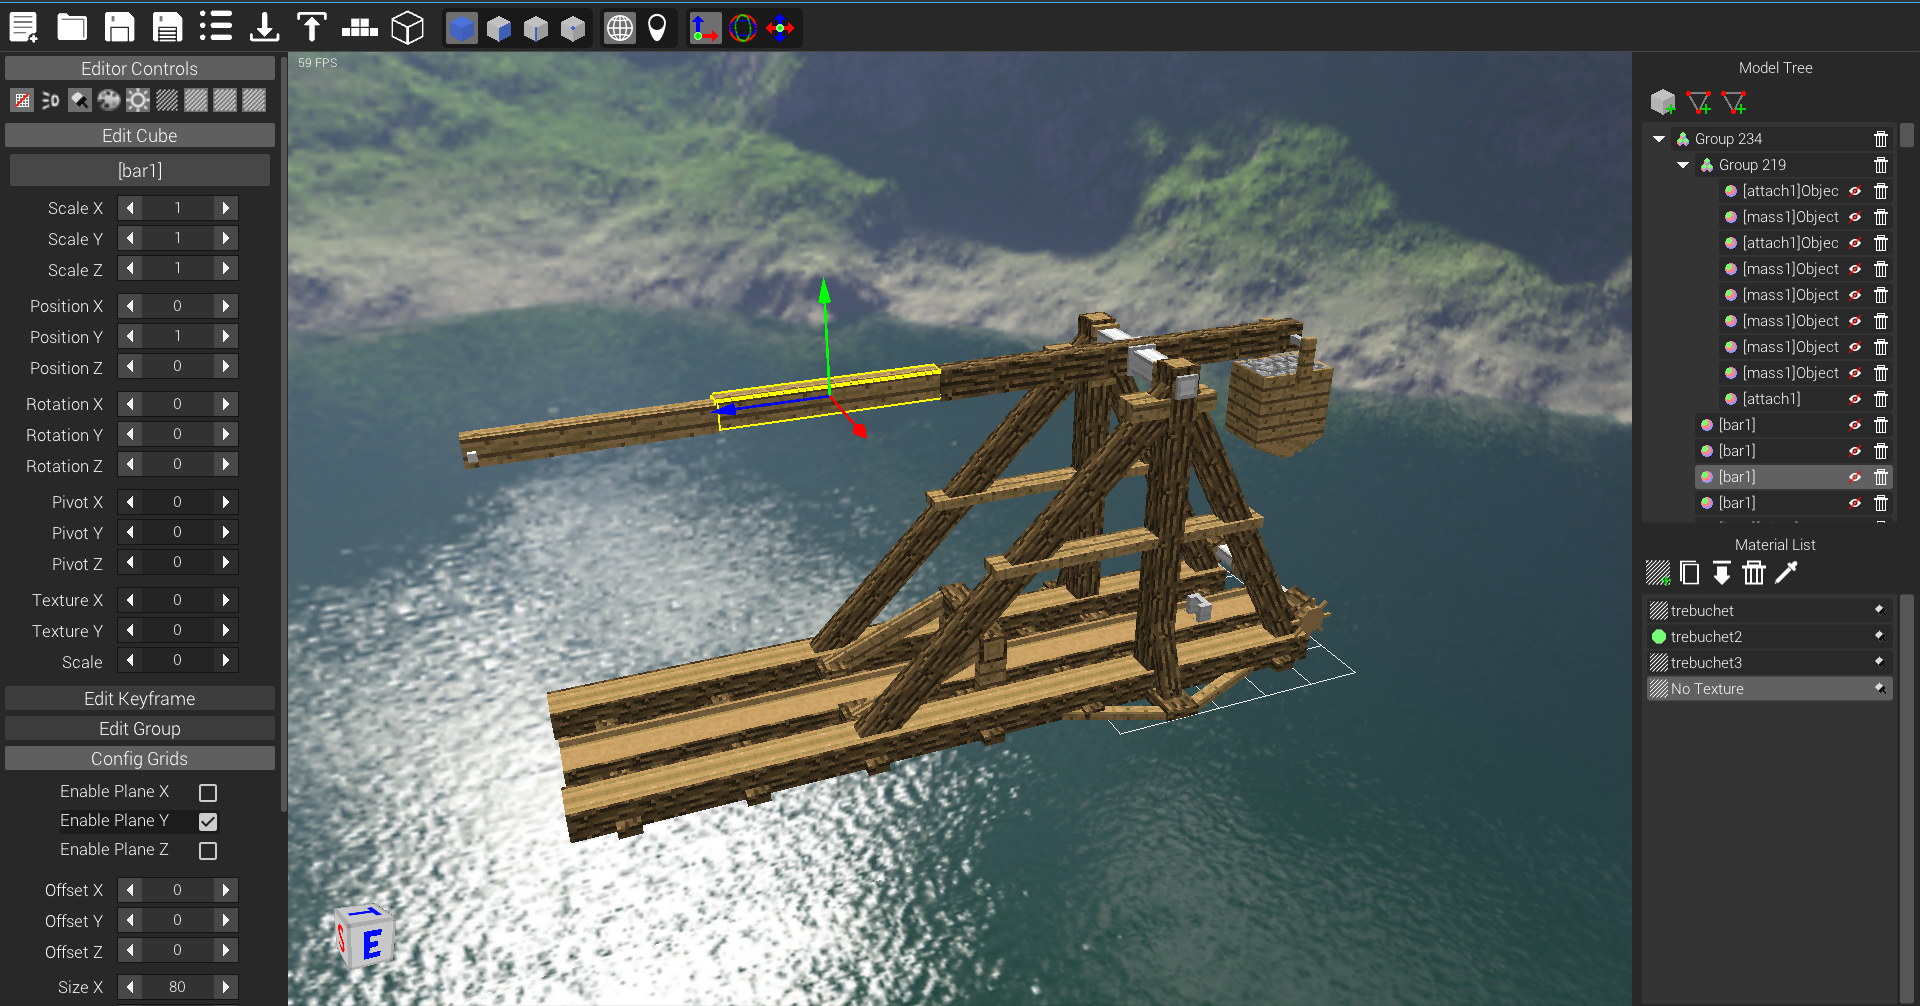The image size is (1920, 1006).
Task: Open the Edit Group section header
Action: point(140,728)
